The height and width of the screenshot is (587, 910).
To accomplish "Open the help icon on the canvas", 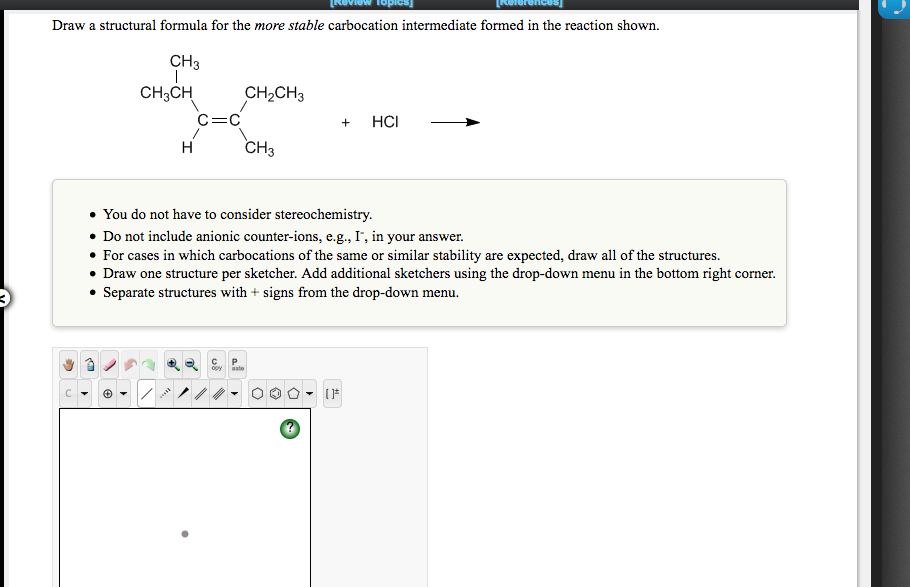I will point(289,428).
